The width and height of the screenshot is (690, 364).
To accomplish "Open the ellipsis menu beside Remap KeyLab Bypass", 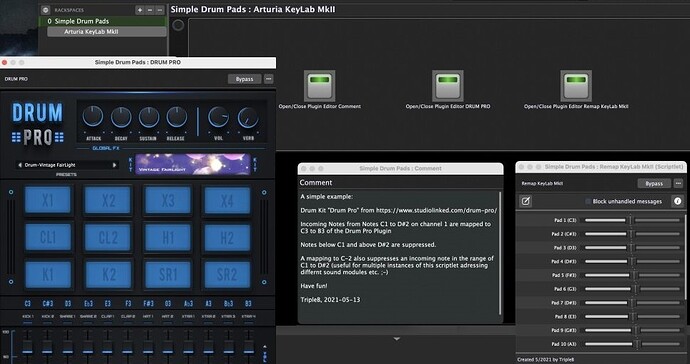I will point(679,183).
